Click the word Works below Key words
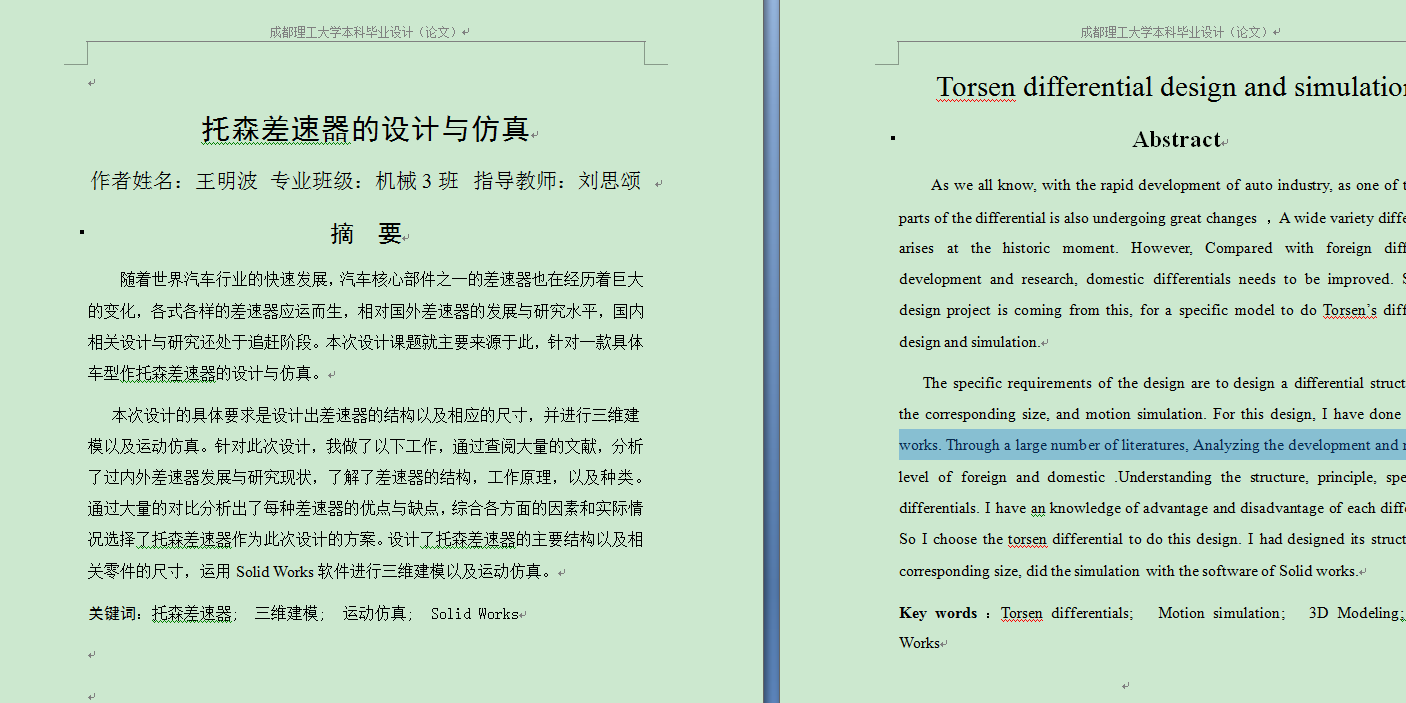 pyautogui.click(x=919, y=643)
